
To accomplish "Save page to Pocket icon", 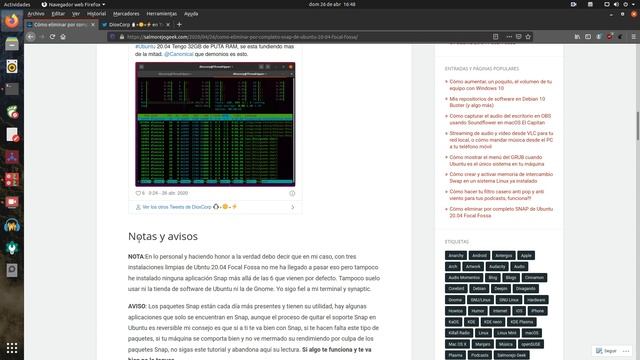I will [x=518, y=37].
